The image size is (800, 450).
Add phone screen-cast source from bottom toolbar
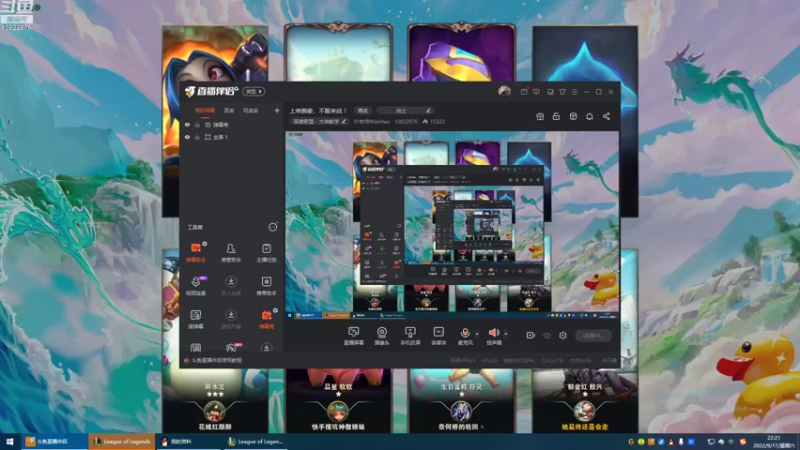(x=410, y=336)
